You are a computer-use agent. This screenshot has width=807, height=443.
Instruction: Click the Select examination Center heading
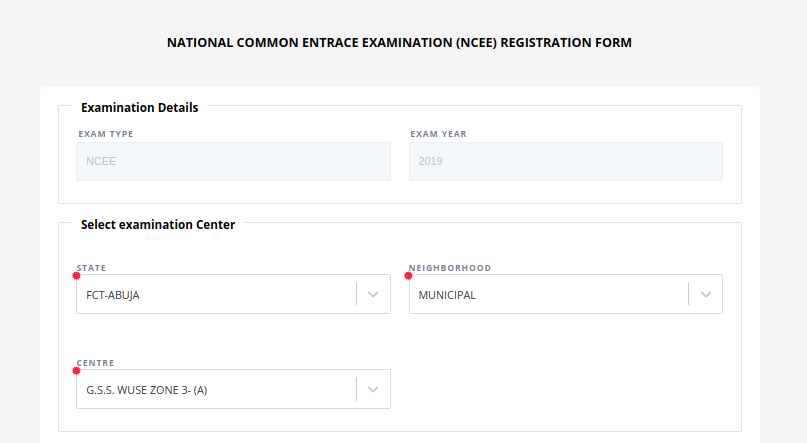[158, 225]
